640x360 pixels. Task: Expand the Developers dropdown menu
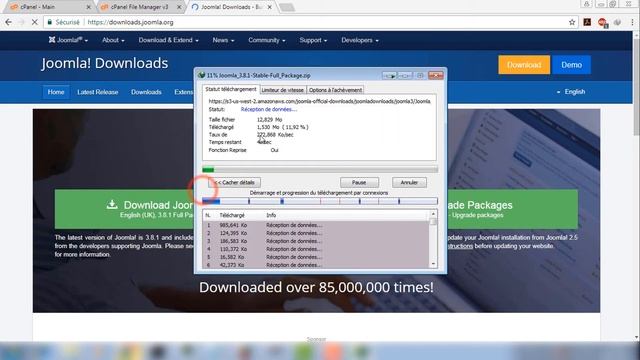(x=360, y=40)
